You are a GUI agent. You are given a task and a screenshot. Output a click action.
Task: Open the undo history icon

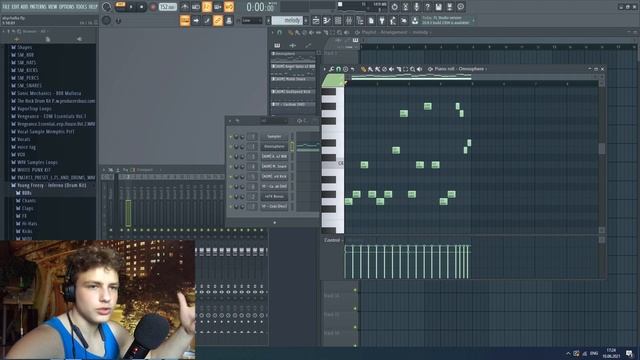[x=394, y=7]
